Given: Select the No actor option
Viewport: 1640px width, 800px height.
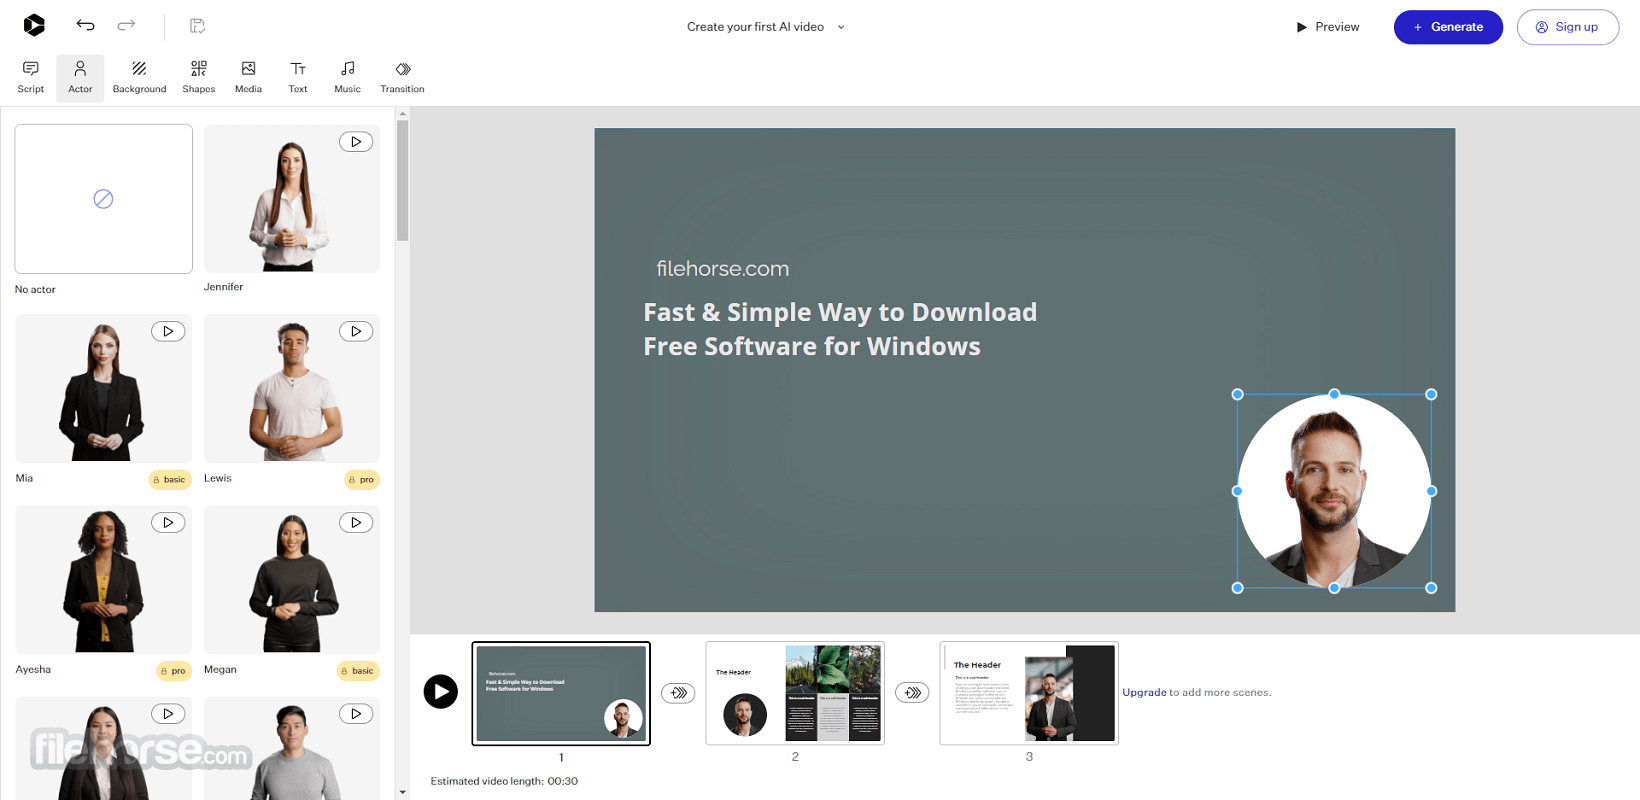Looking at the screenshot, I should point(104,199).
